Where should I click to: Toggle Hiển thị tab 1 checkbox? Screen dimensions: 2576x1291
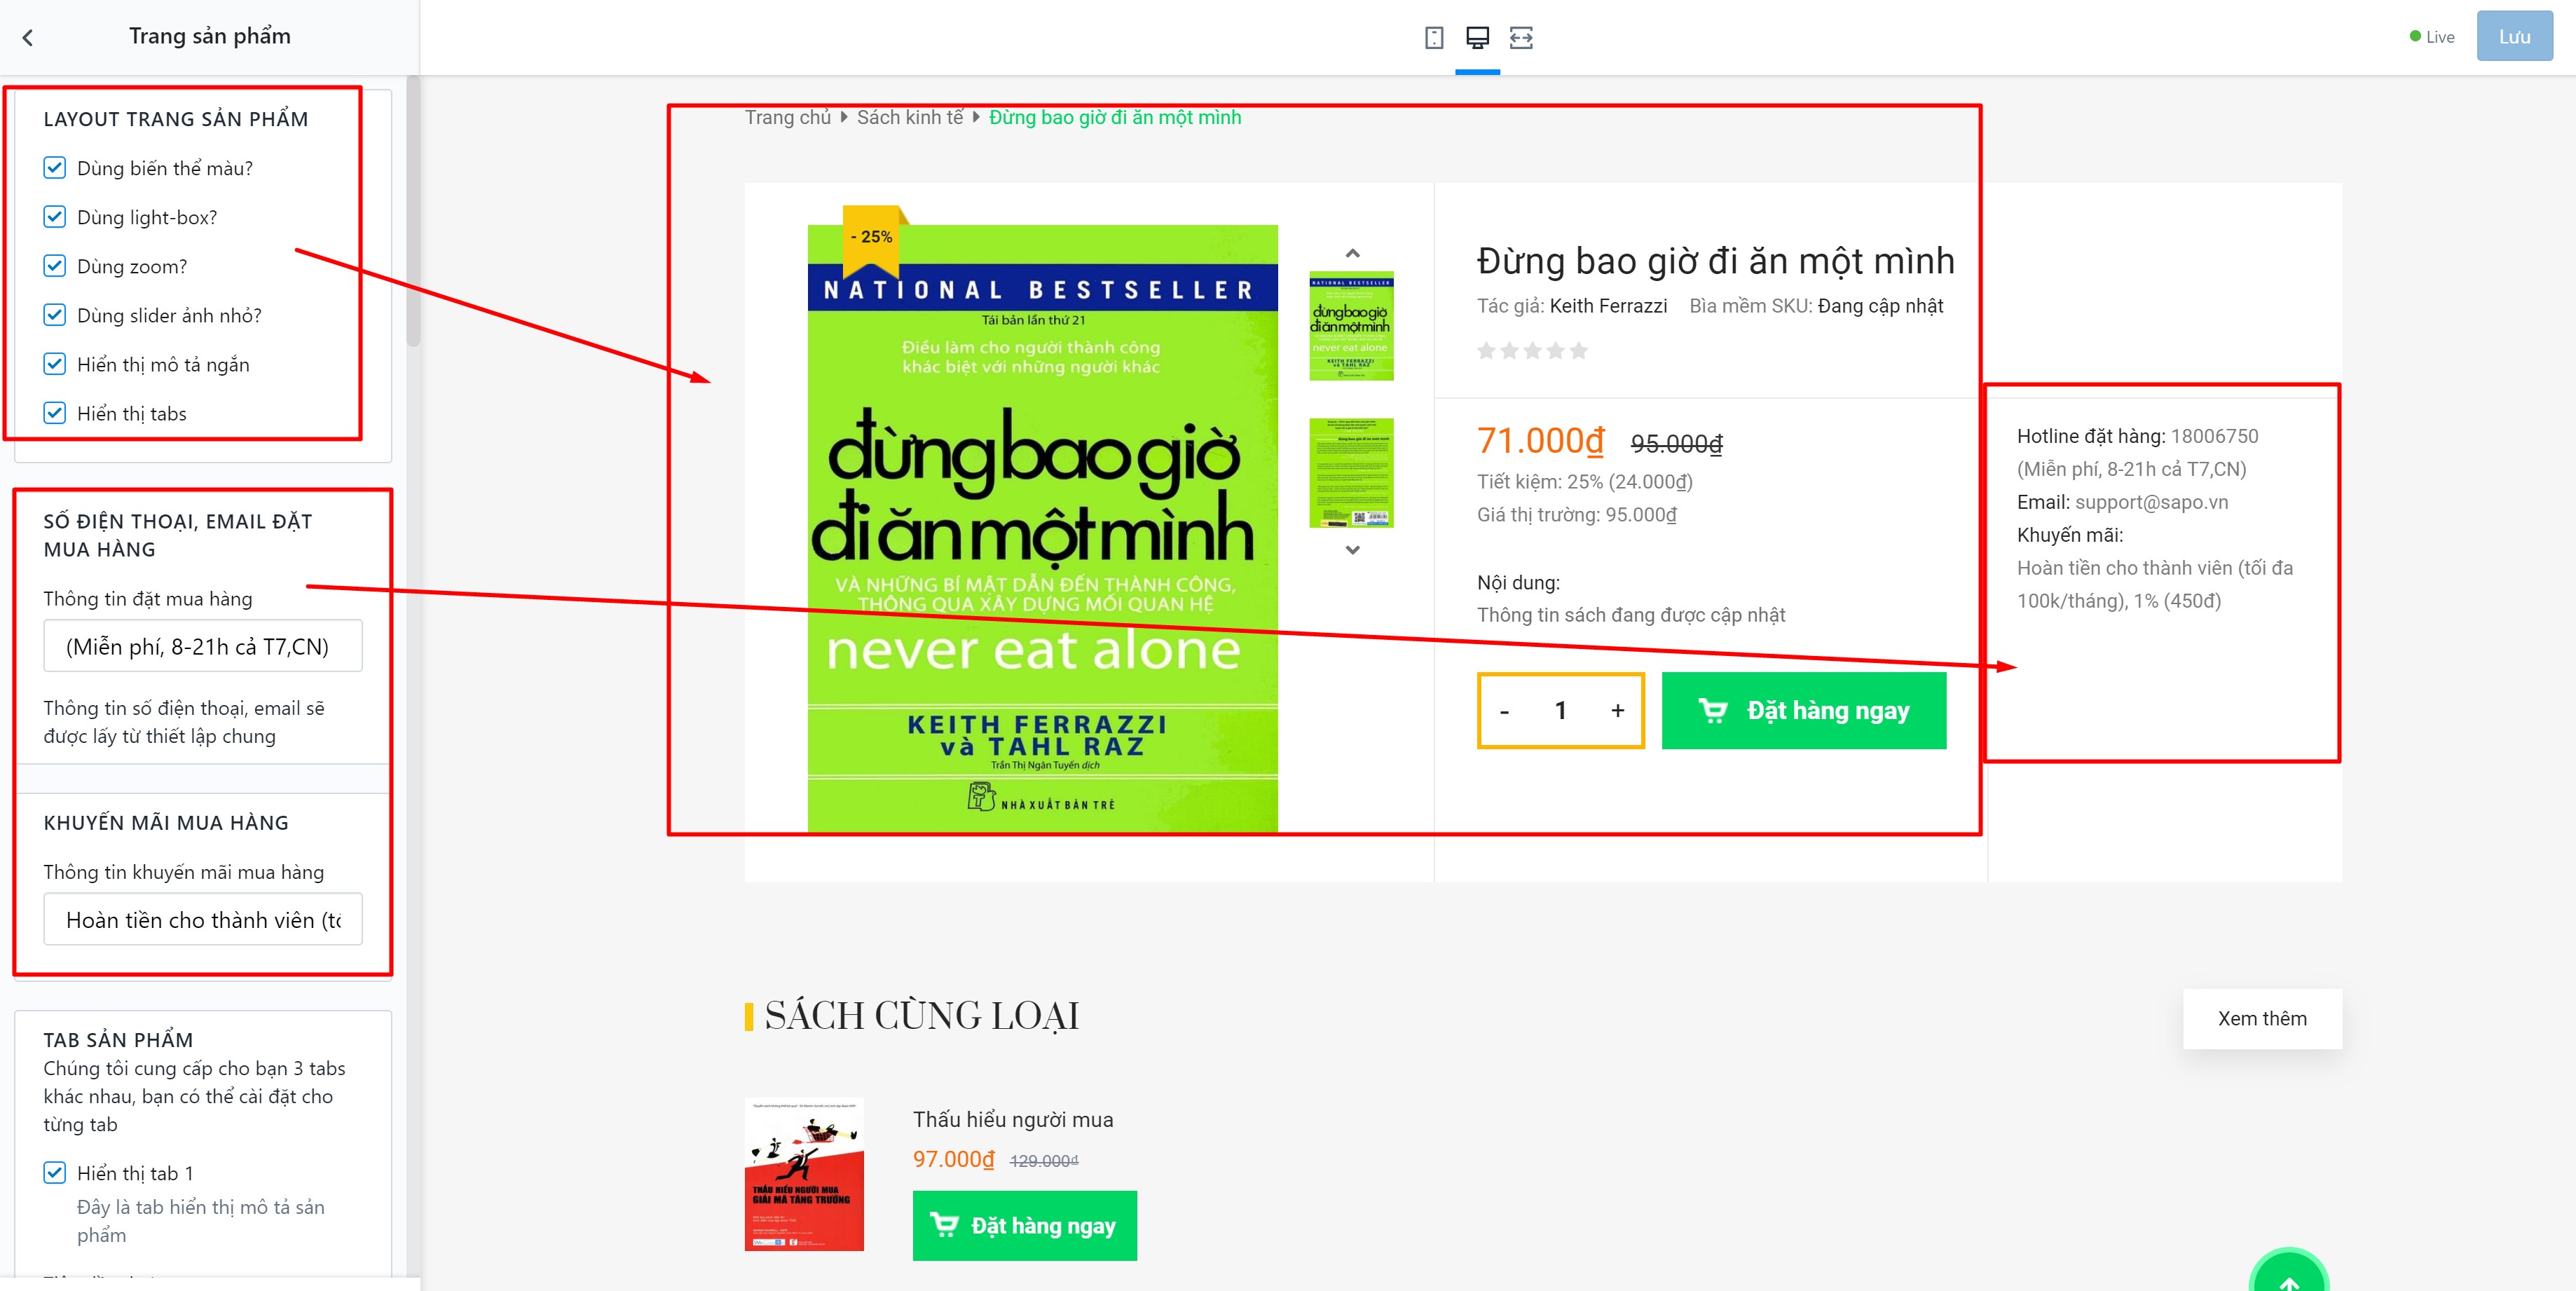(55, 1172)
